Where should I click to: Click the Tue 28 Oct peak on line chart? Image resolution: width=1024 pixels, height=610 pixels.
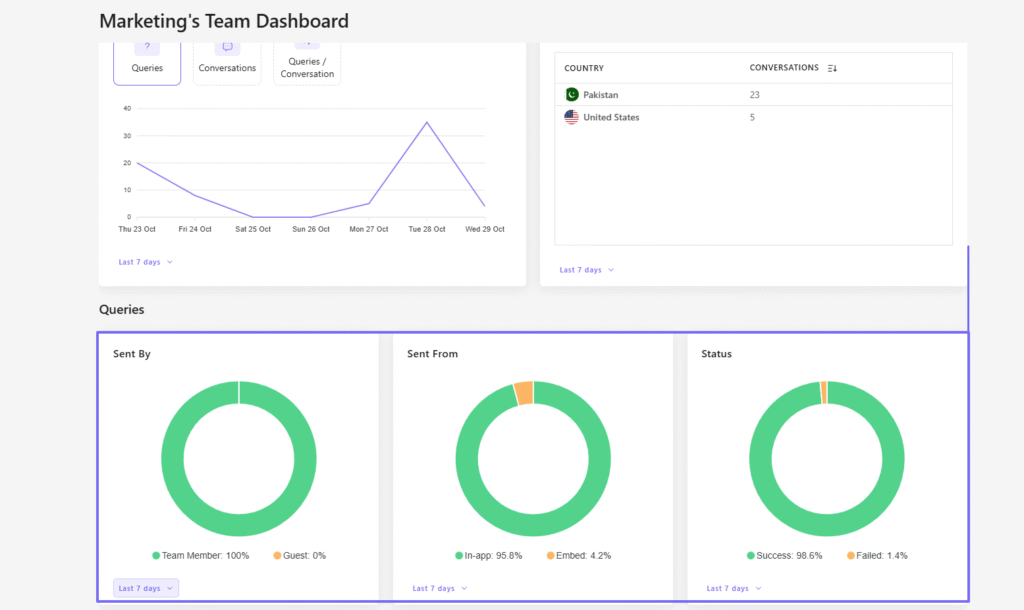coord(427,120)
